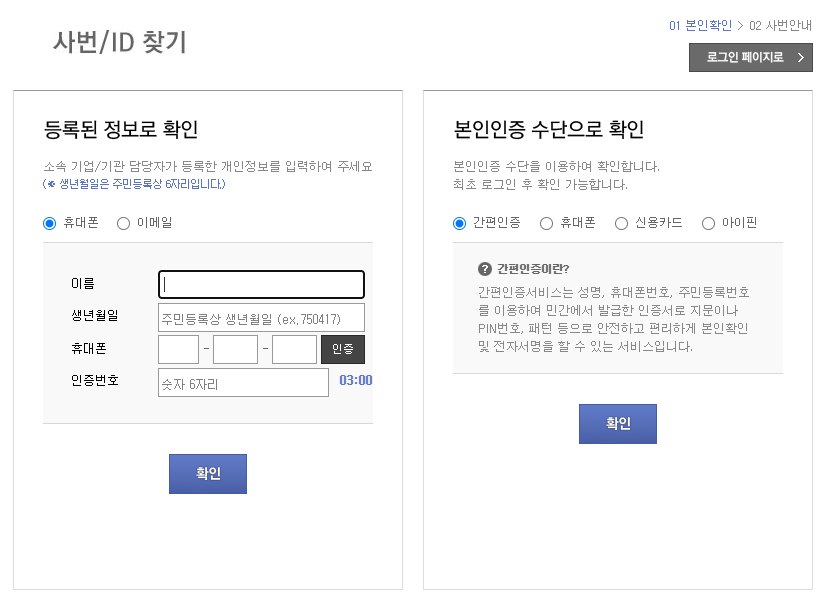
Task: Select the 휴대폰 radio button in left panel
Action: [47, 223]
